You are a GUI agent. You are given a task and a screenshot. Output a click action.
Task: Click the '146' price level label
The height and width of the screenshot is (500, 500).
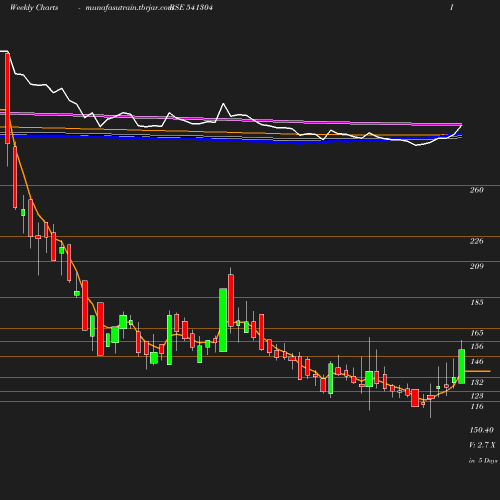pyautogui.click(x=477, y=362)
